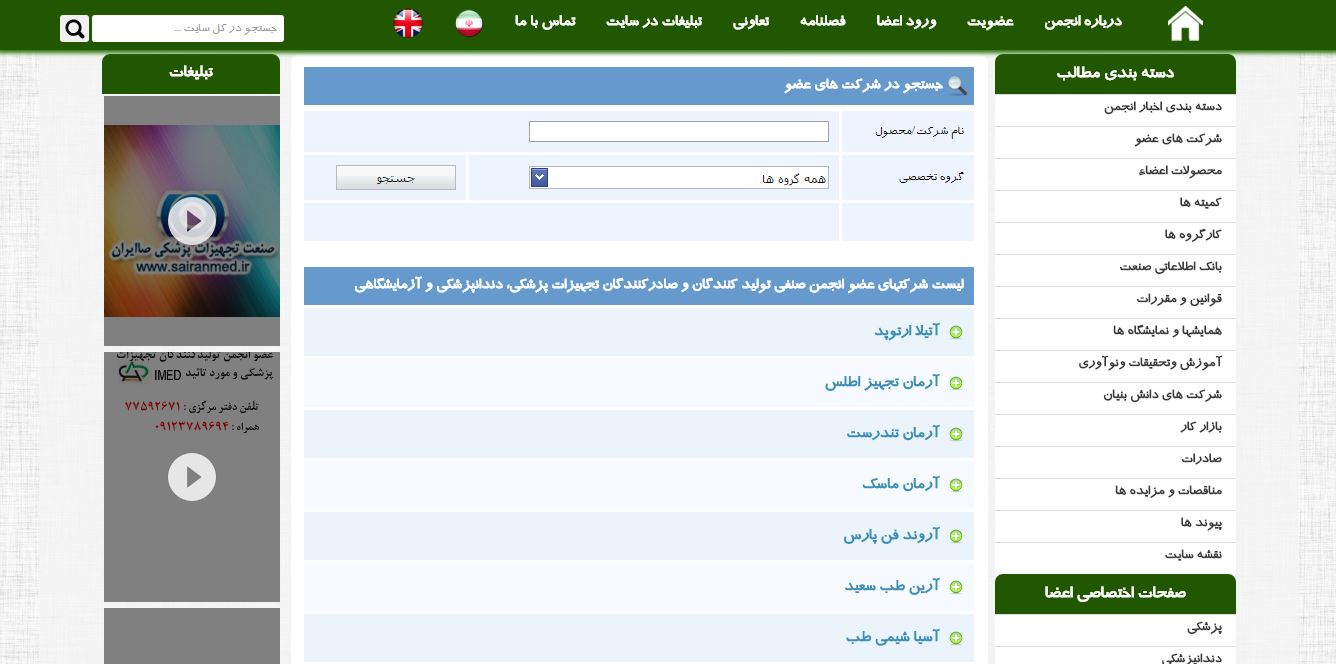Play the IMED advertisement video
Viewport: 1336px width, 664px height.
[192, 477]
